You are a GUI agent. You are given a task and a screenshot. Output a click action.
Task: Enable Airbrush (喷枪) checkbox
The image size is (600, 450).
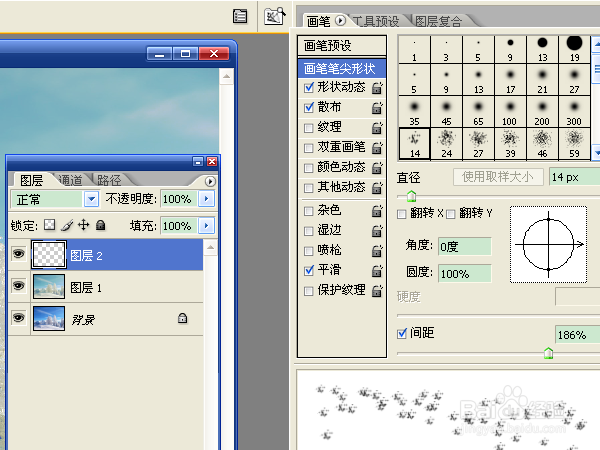click(308, 251)
